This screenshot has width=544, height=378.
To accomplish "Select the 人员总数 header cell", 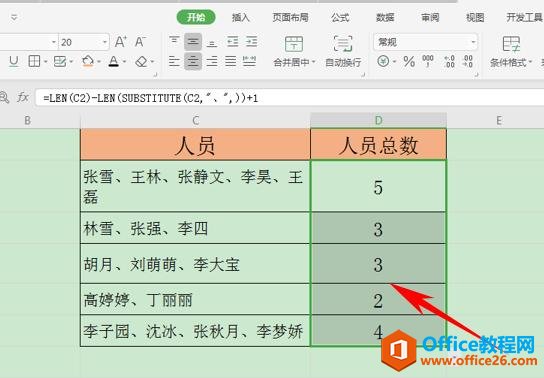I will coord(378,144).
